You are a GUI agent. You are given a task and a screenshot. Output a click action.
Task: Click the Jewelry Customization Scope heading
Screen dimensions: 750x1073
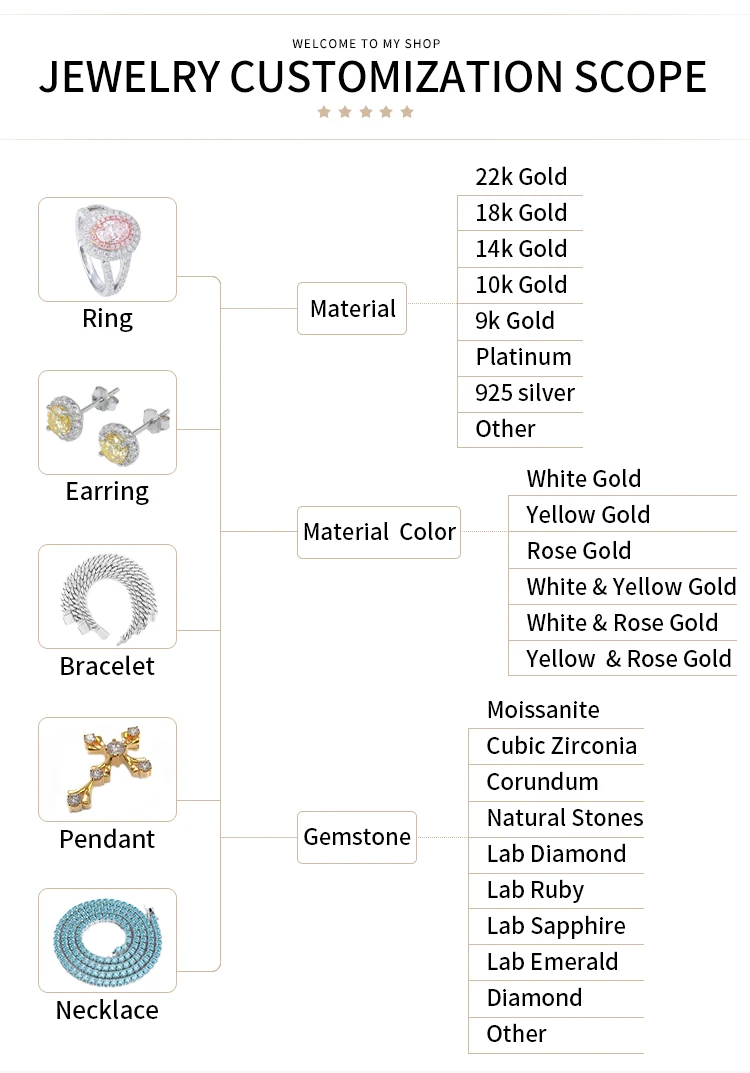[373, 77]
